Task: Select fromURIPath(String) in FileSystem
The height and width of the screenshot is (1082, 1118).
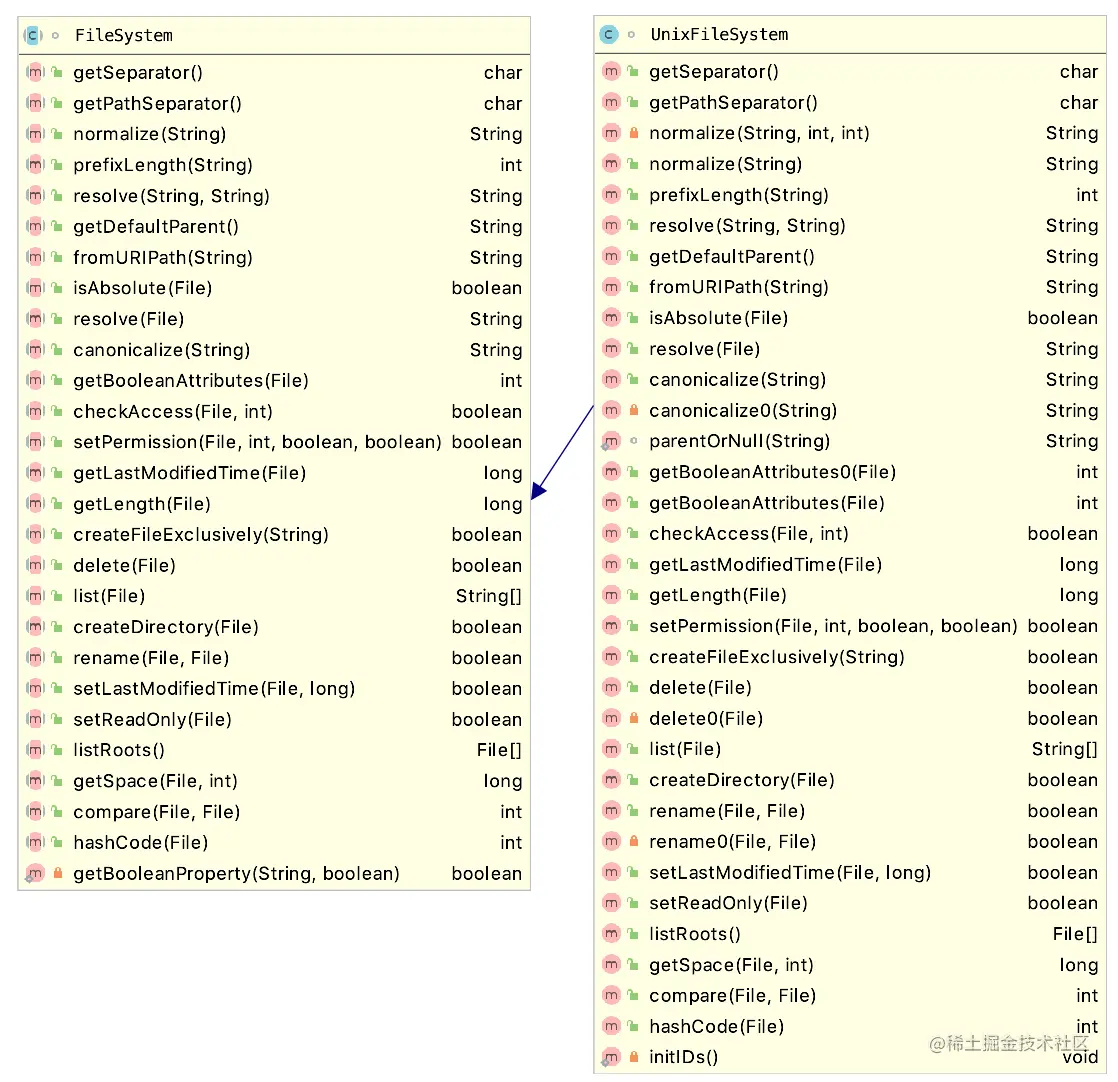Action: (163, 257)
